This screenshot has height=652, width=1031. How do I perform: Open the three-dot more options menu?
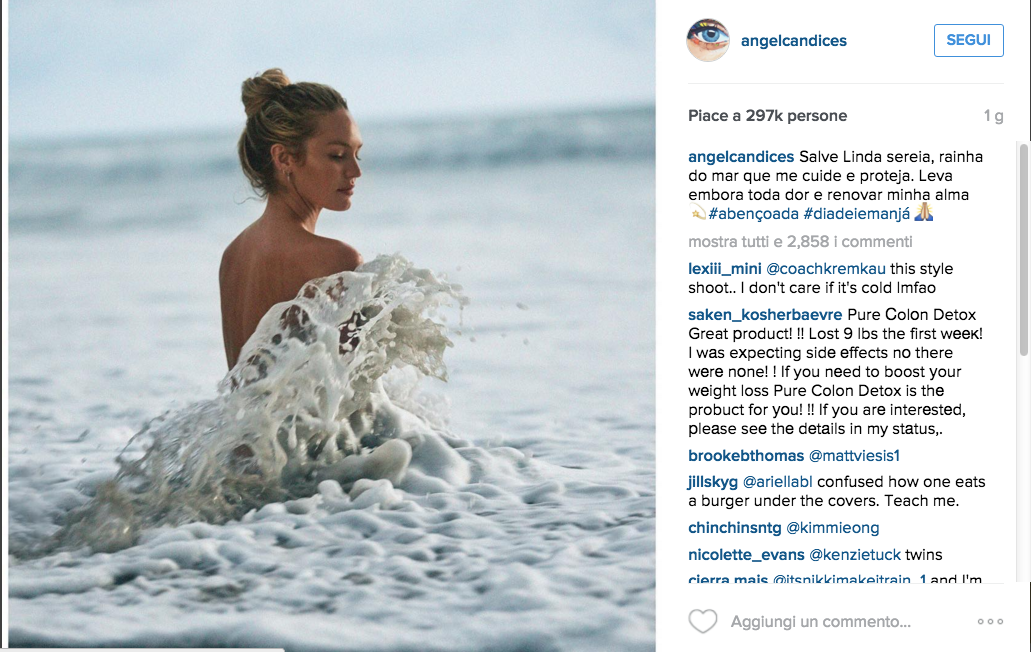990,621
